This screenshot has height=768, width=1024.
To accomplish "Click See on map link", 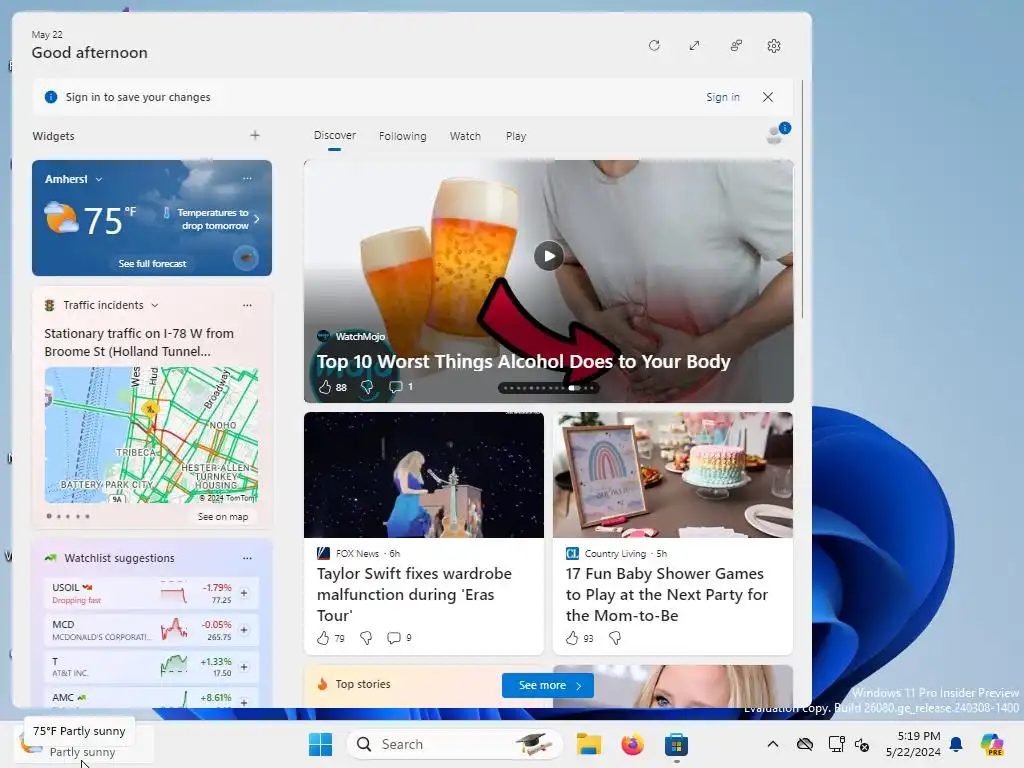I will pos(223,517).
